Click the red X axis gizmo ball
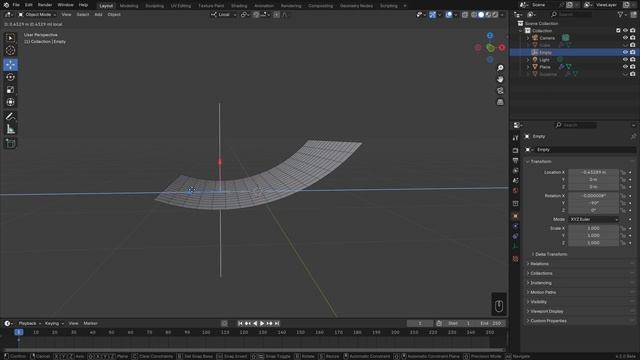Screen dimensions: 640x360 [x=502, y=48]
